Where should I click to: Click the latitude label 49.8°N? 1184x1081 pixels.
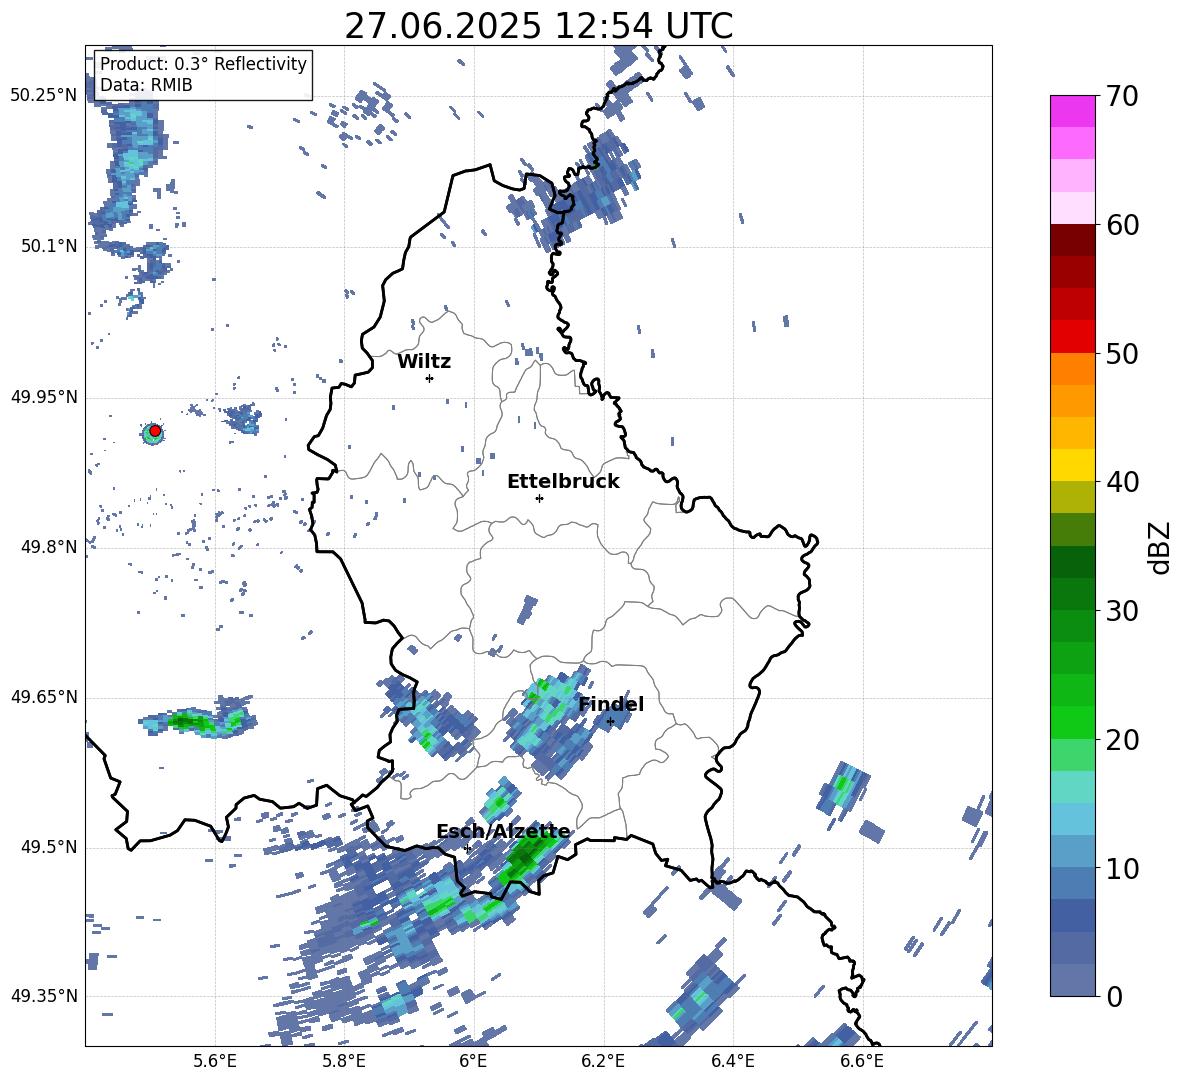pos(48,547)
